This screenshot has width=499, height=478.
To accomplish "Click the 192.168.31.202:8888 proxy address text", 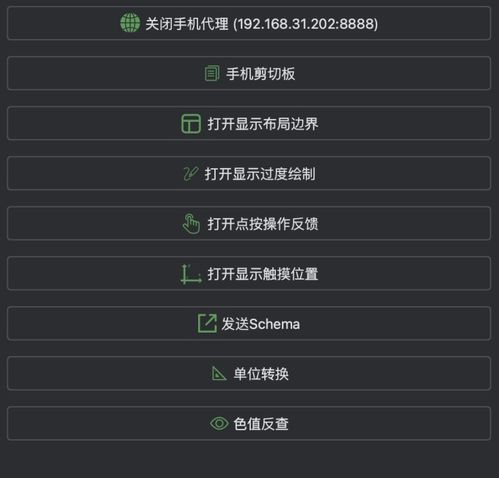I will (x=306, y=24).
